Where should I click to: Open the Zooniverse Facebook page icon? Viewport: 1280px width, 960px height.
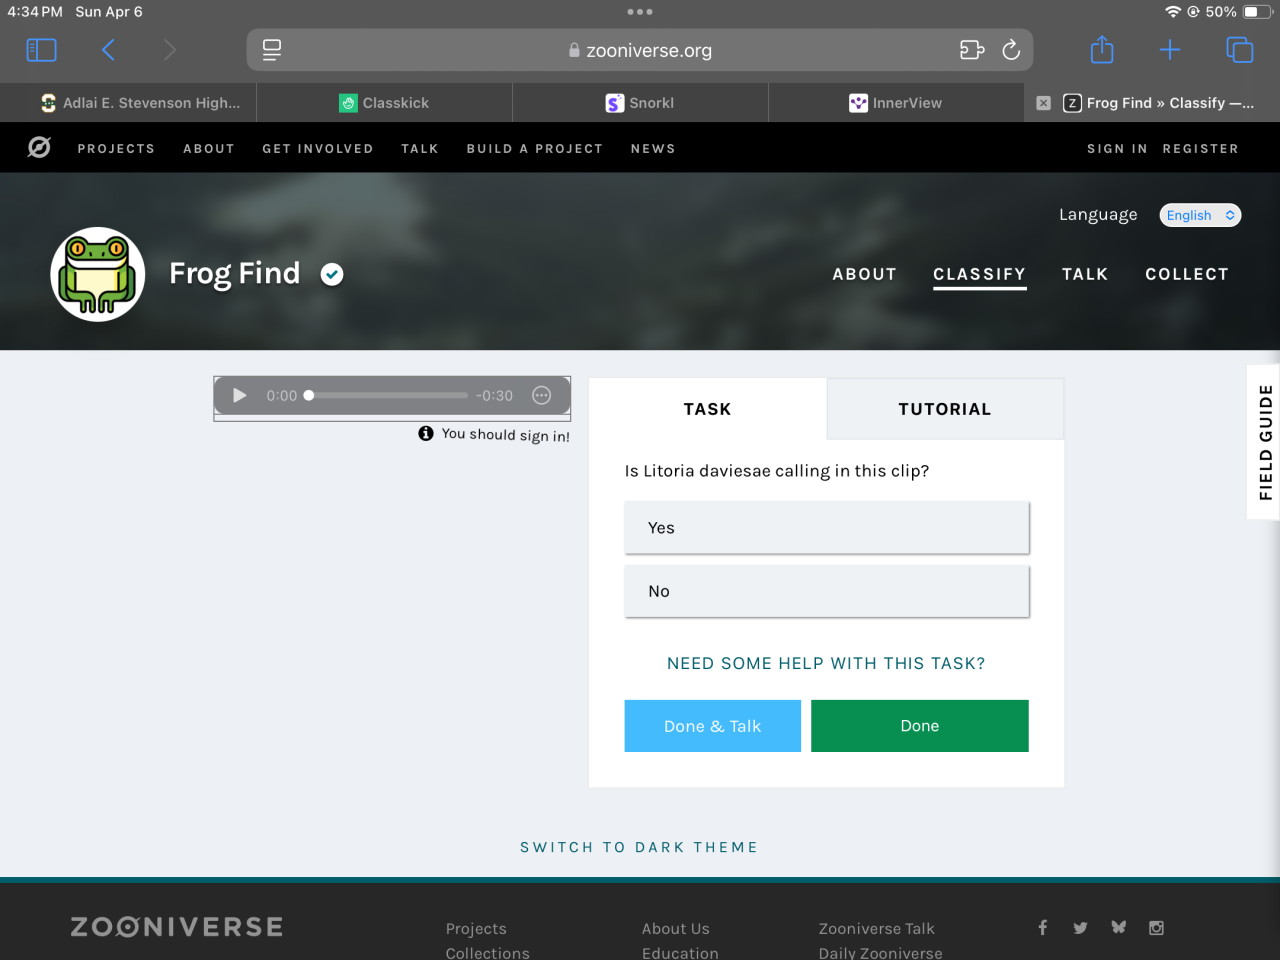click(1042, 928)
